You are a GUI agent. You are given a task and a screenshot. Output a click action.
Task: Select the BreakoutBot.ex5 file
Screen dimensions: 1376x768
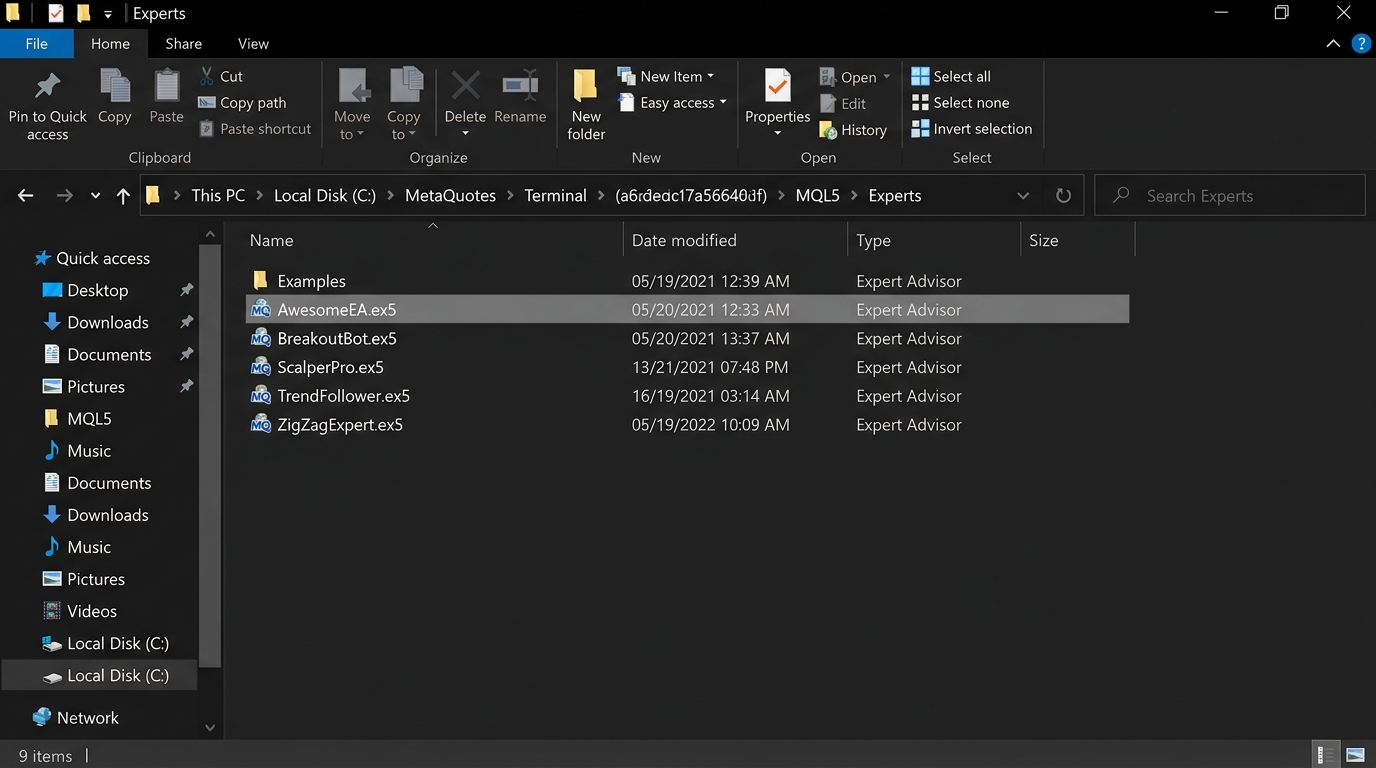[687, 338]
